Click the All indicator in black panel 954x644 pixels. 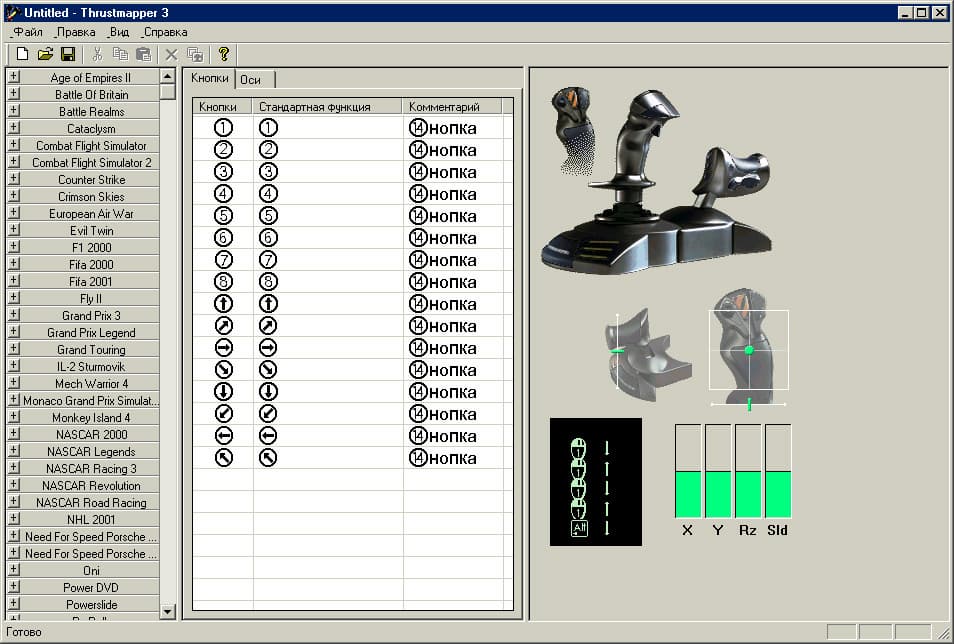tap(579, 529)
